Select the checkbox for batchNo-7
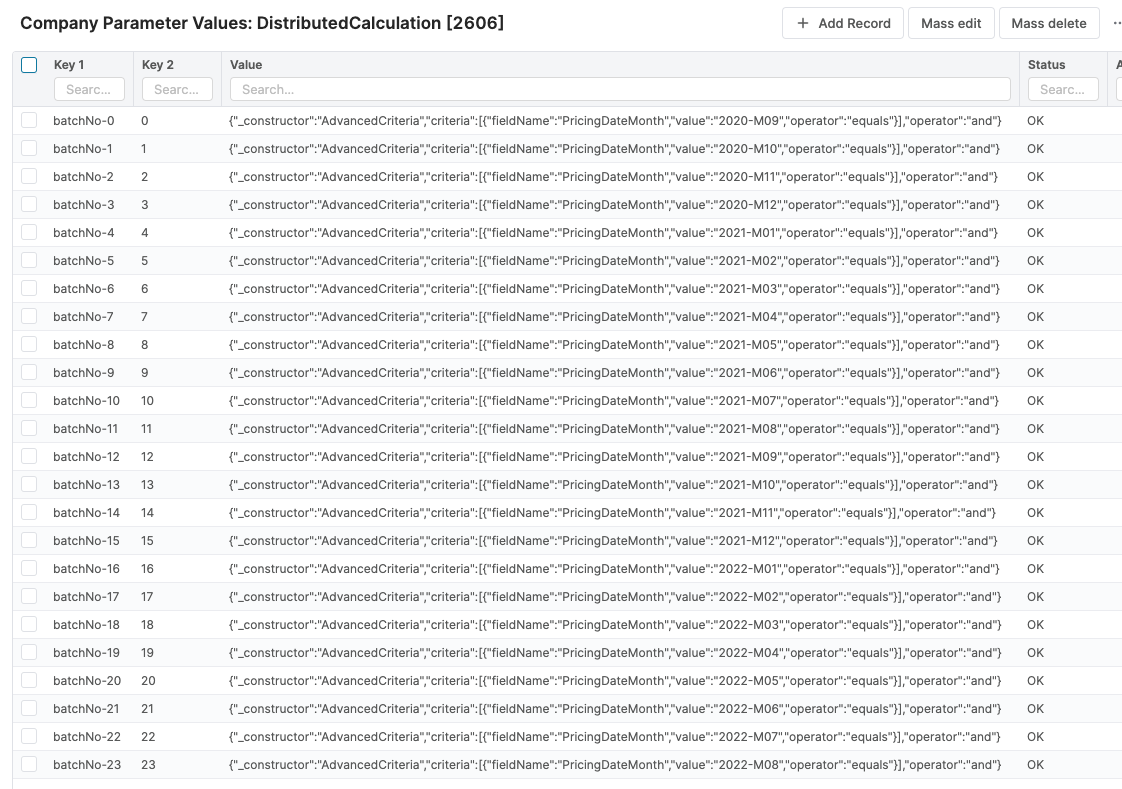 pyautogui.click(x=29, y=317)
